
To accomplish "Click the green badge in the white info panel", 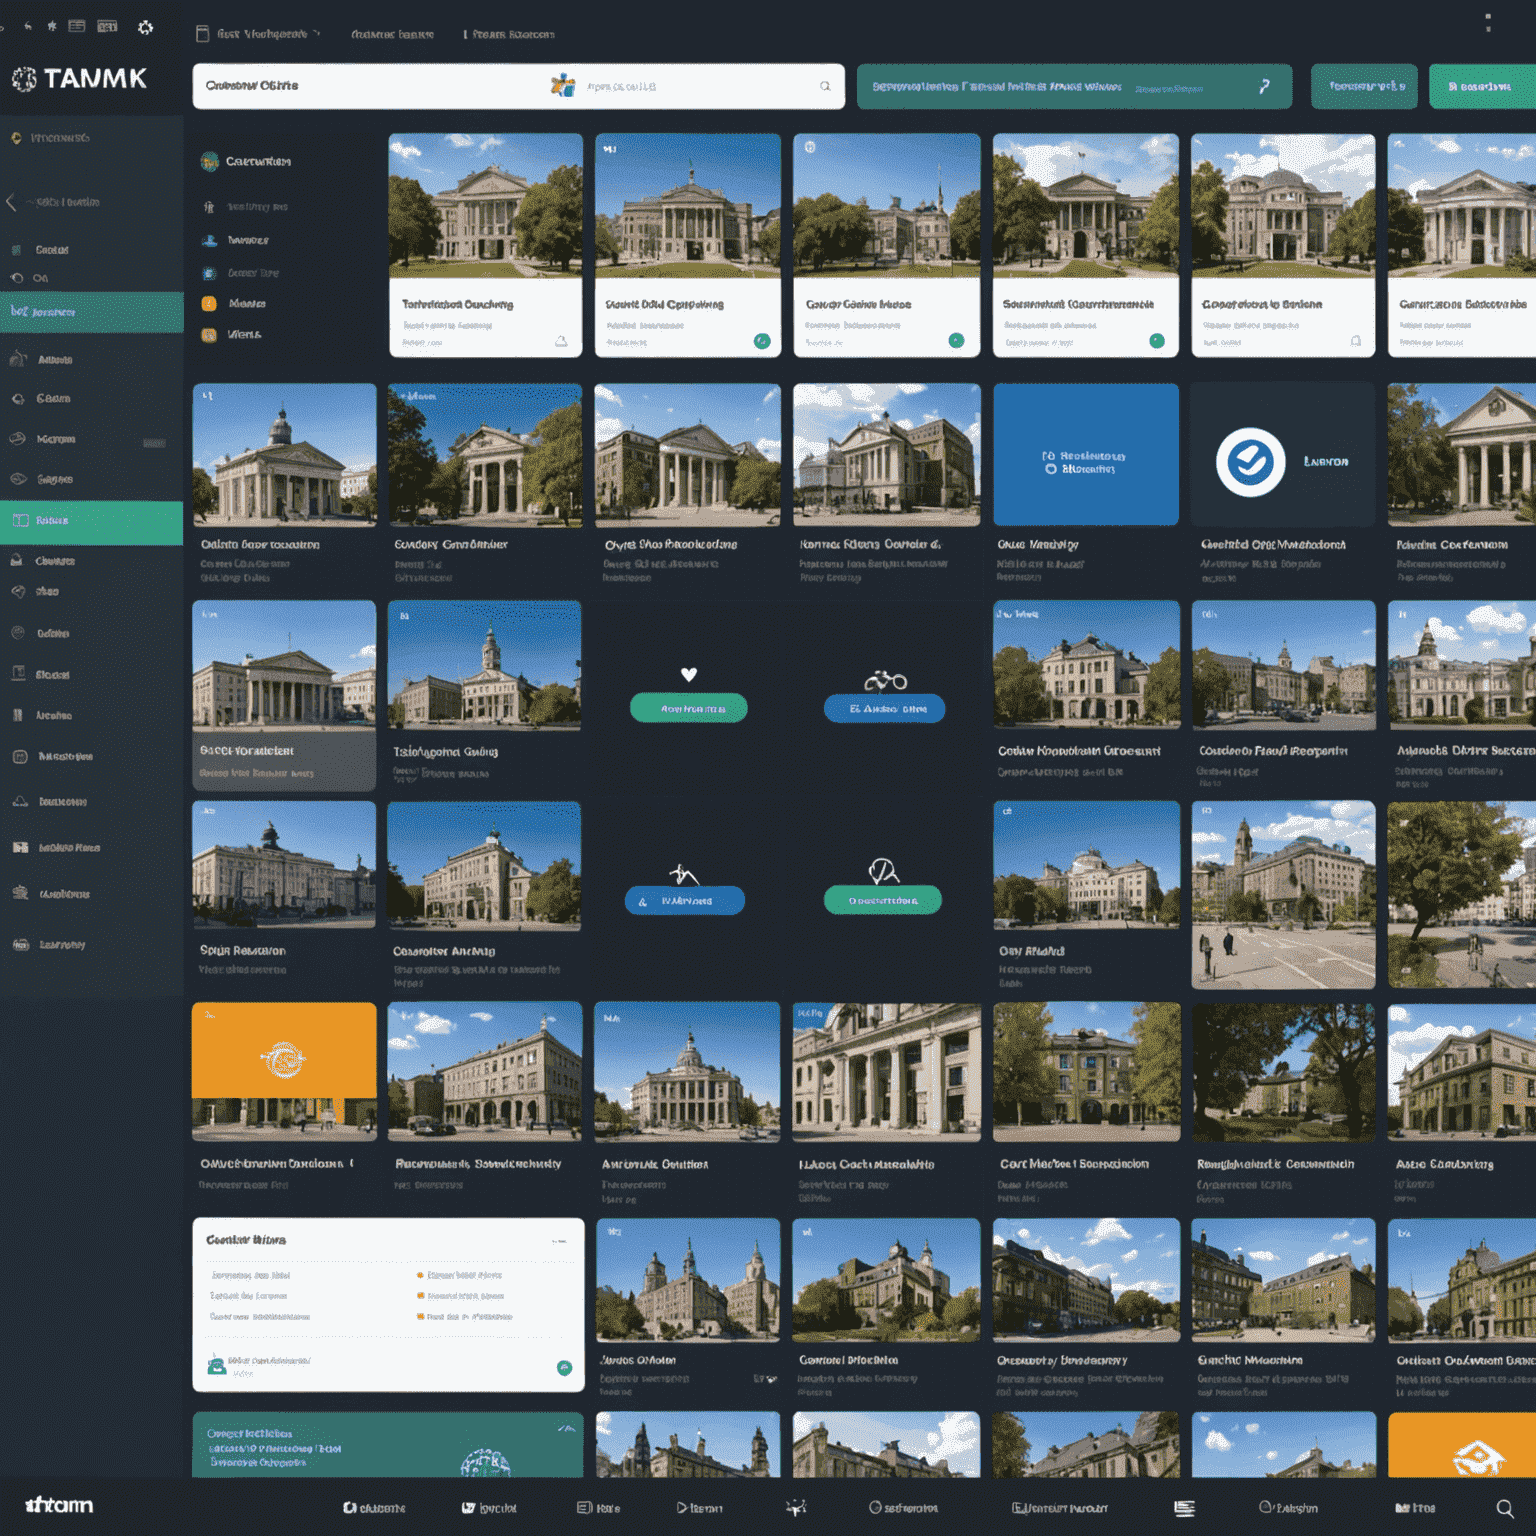I will 564,1367.
